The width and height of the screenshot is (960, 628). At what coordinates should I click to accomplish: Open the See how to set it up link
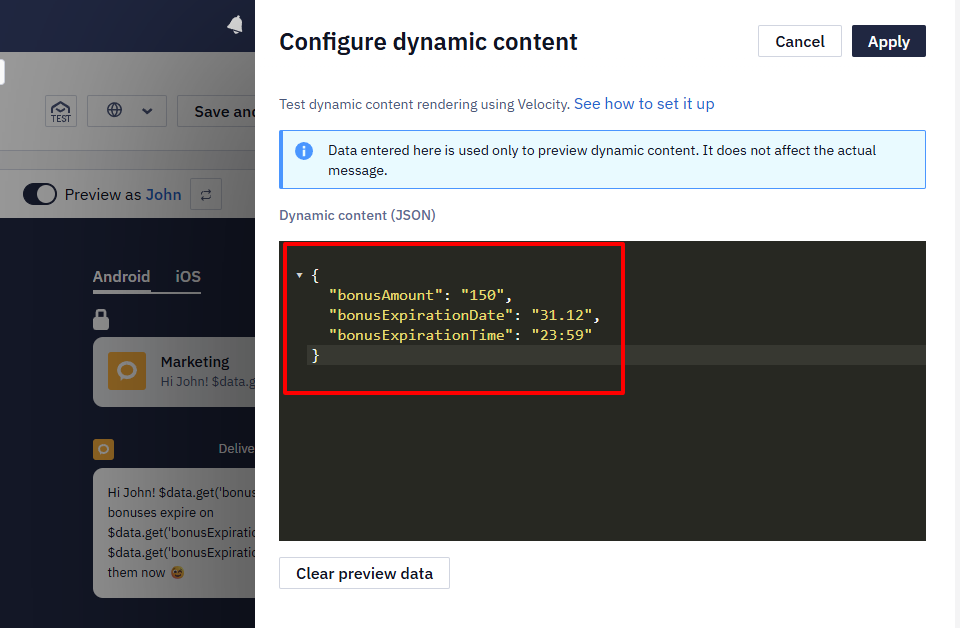(644, 104)
